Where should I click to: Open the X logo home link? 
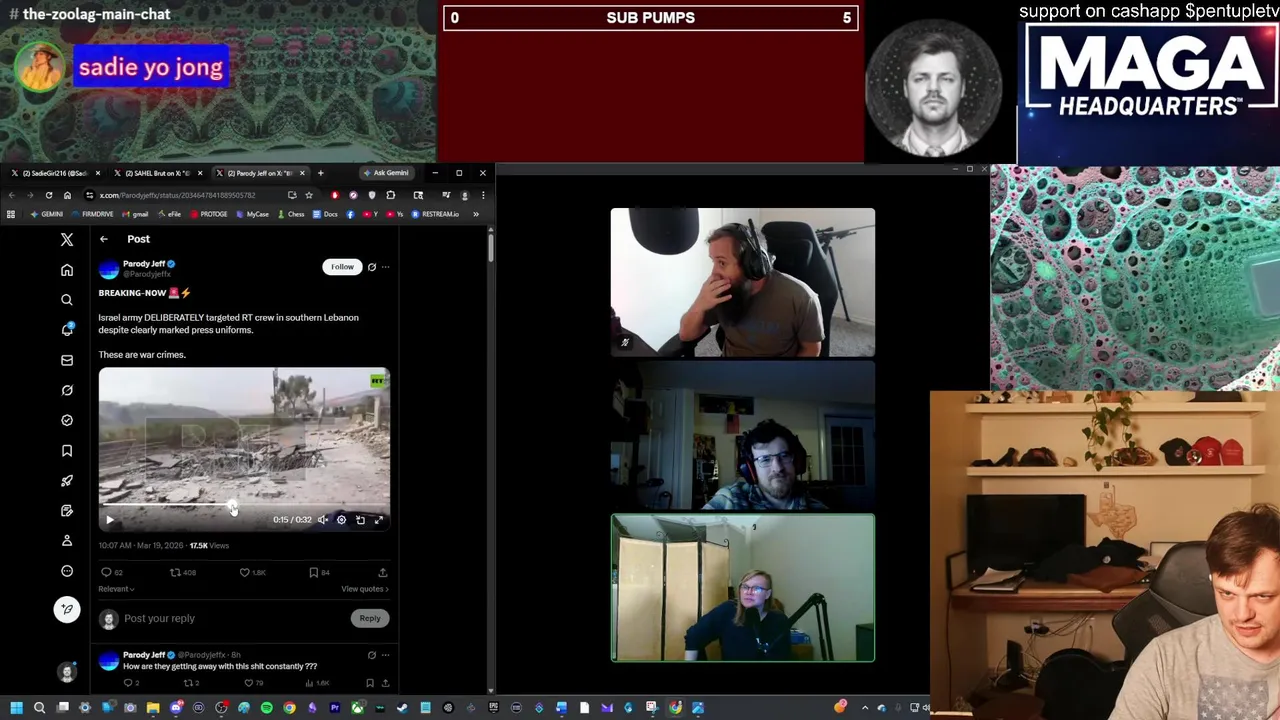(67, 240)
